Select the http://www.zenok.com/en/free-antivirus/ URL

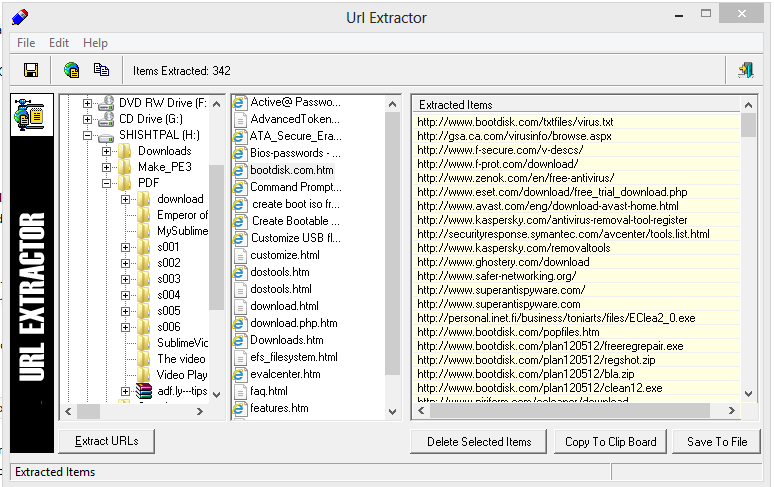tap(516, 178)
